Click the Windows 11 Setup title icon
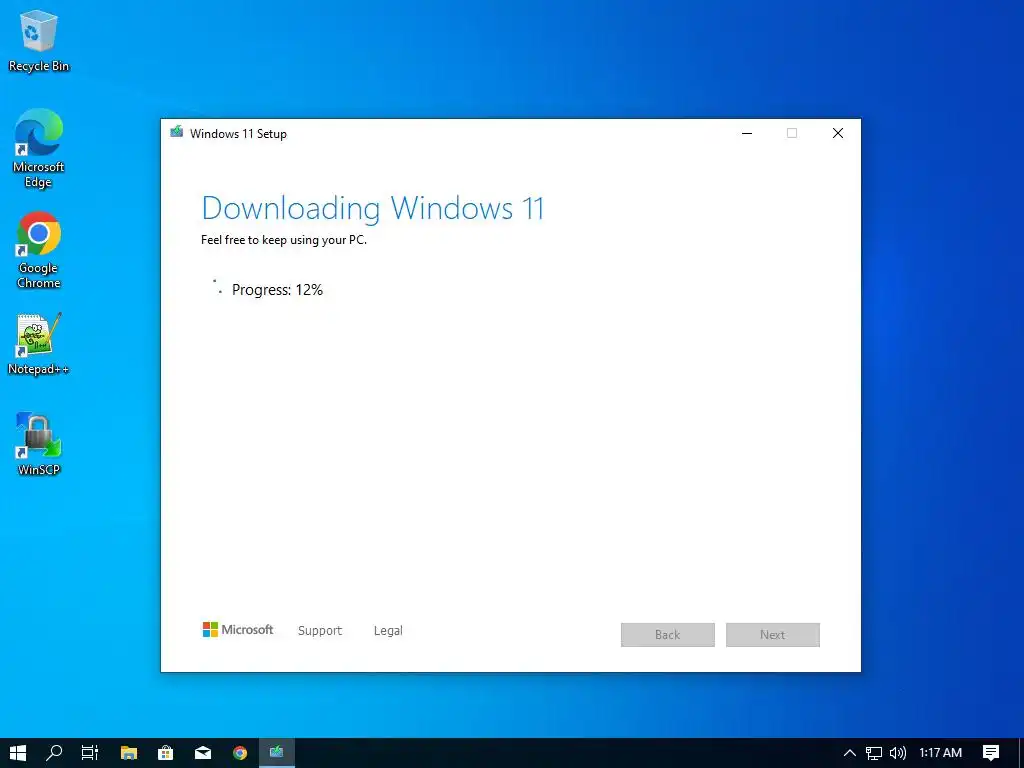The image size is (1024, 768). (176, 132)
